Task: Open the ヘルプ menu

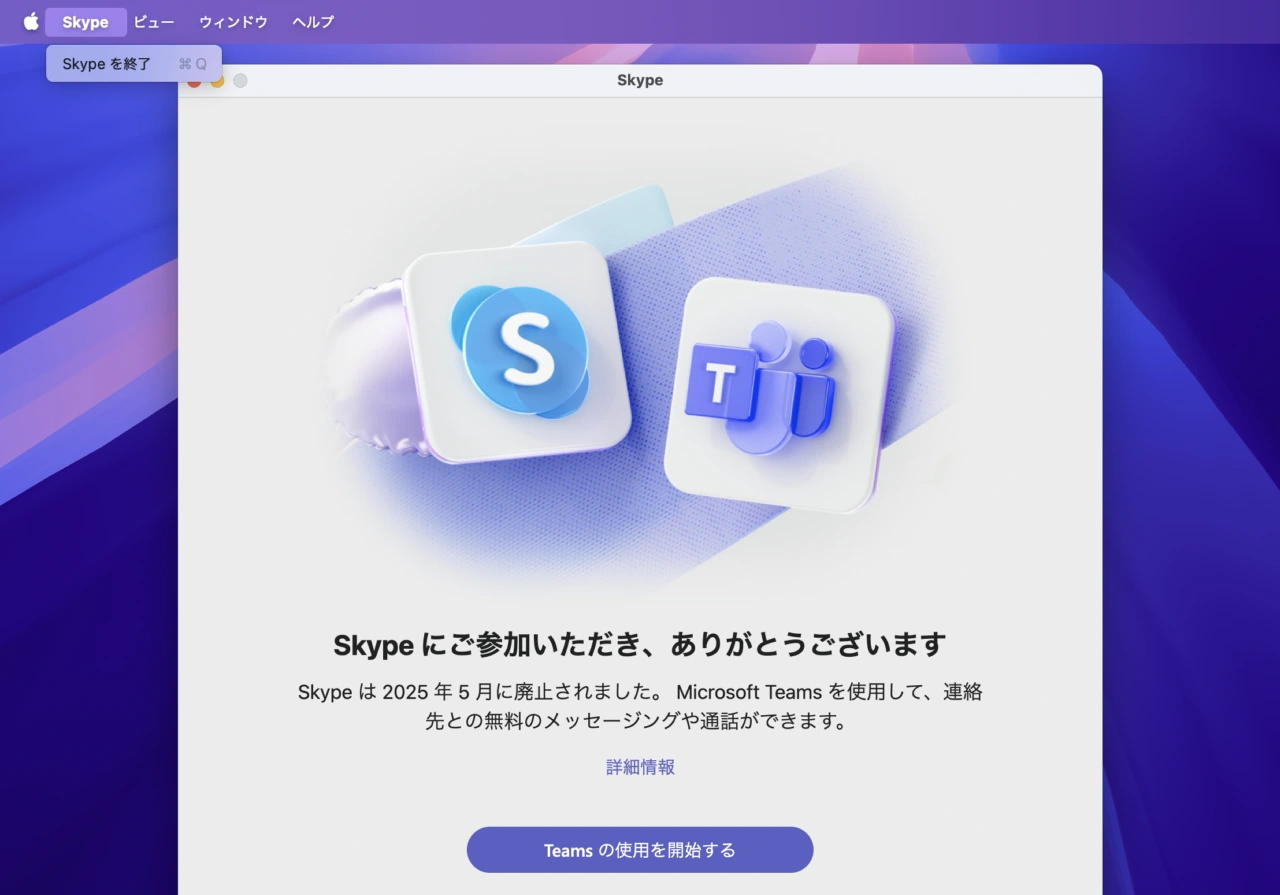Action: [x=313, y=21]
